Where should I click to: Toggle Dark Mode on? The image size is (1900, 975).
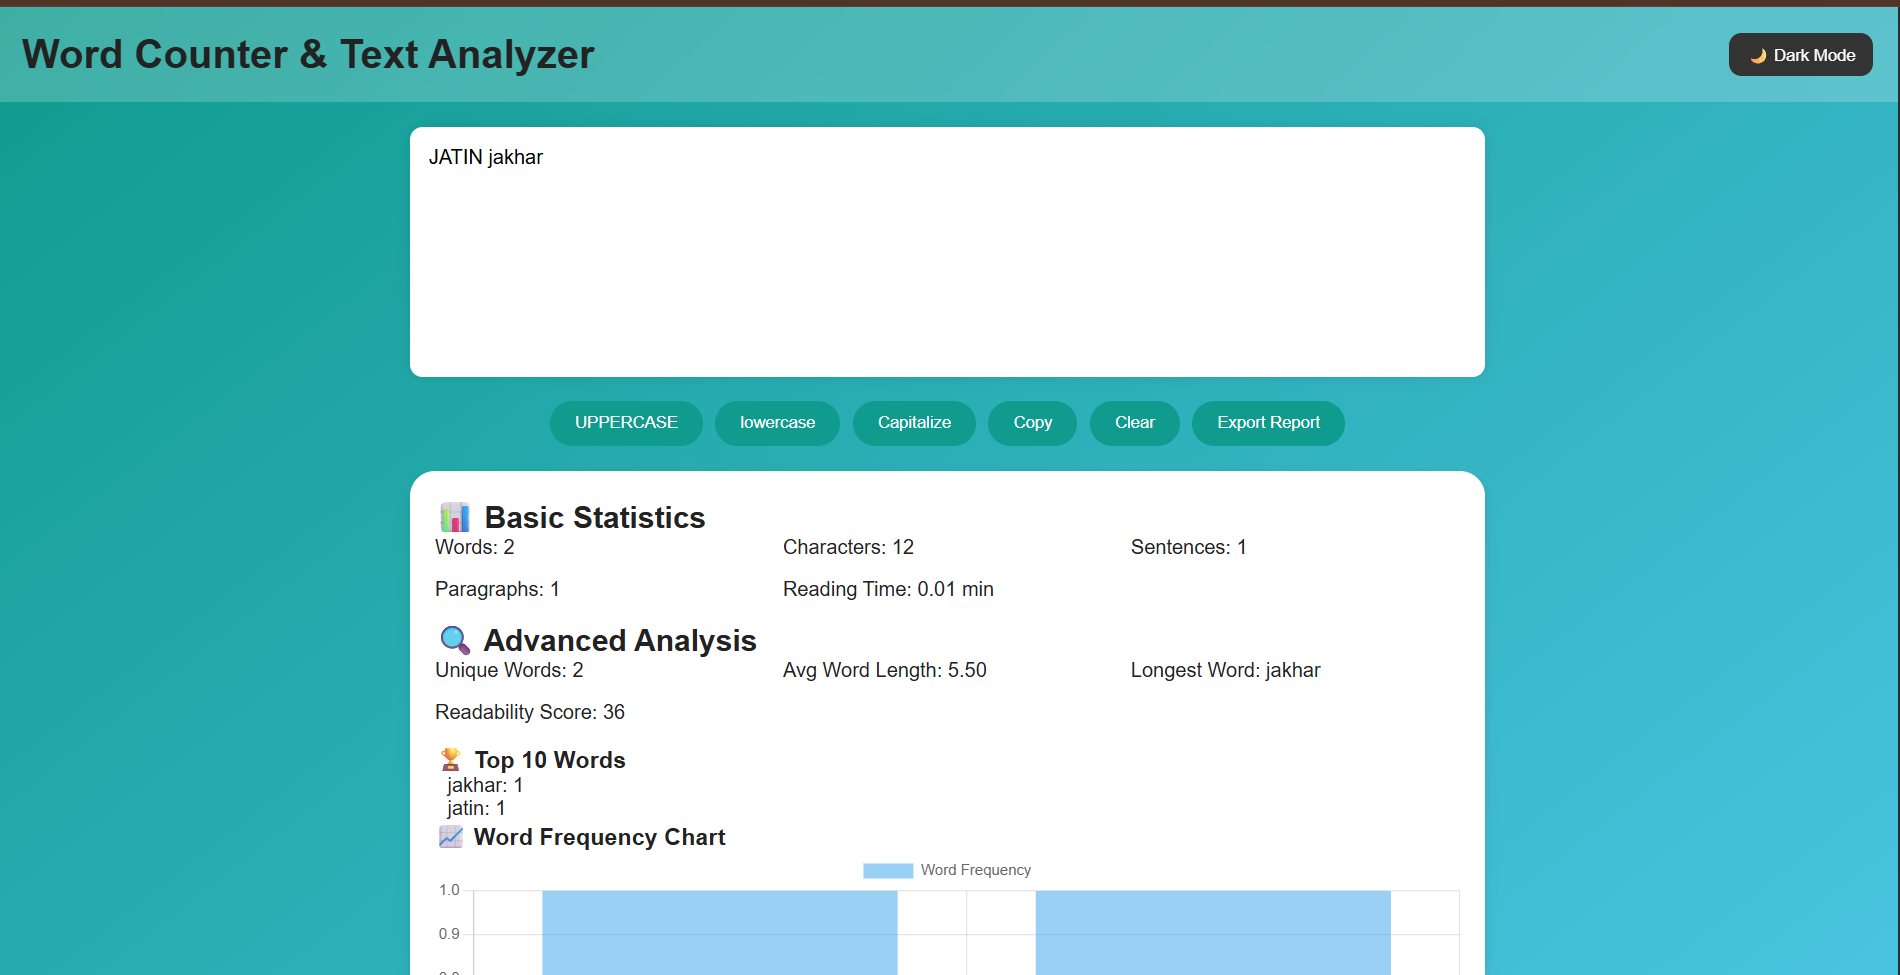click(x=1800, y=55)
